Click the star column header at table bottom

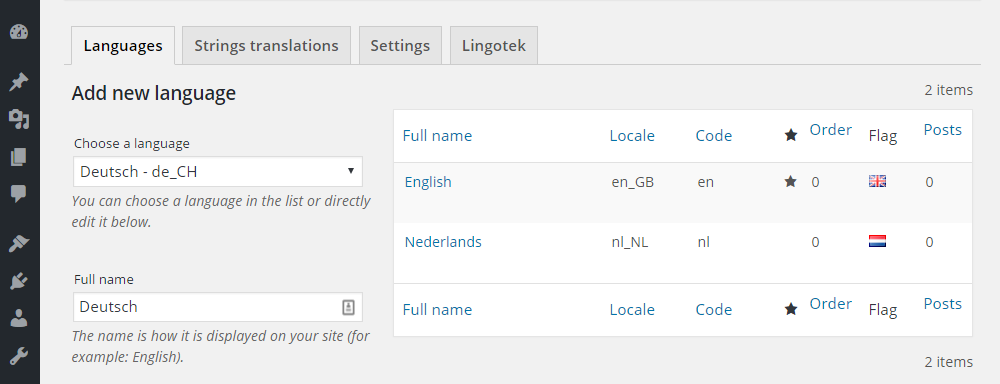pyautogui.click(x=791, y=309)
